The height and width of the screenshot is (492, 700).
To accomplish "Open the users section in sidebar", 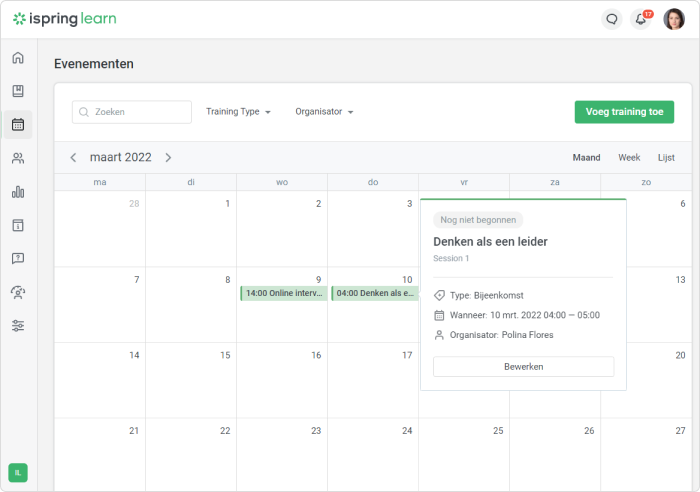I will click(18, 158).
